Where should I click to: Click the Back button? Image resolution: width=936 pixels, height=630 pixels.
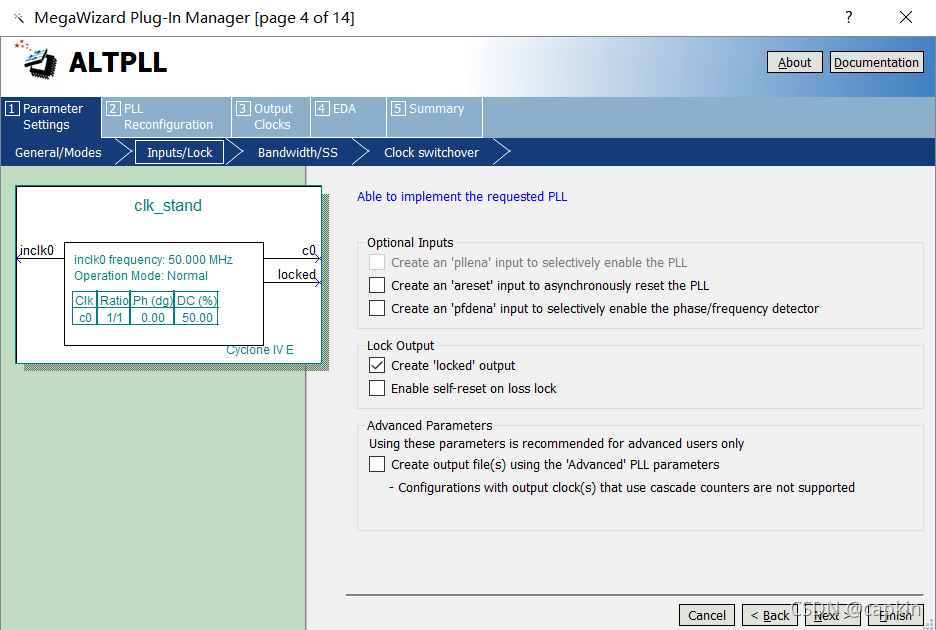pos(770,615)
